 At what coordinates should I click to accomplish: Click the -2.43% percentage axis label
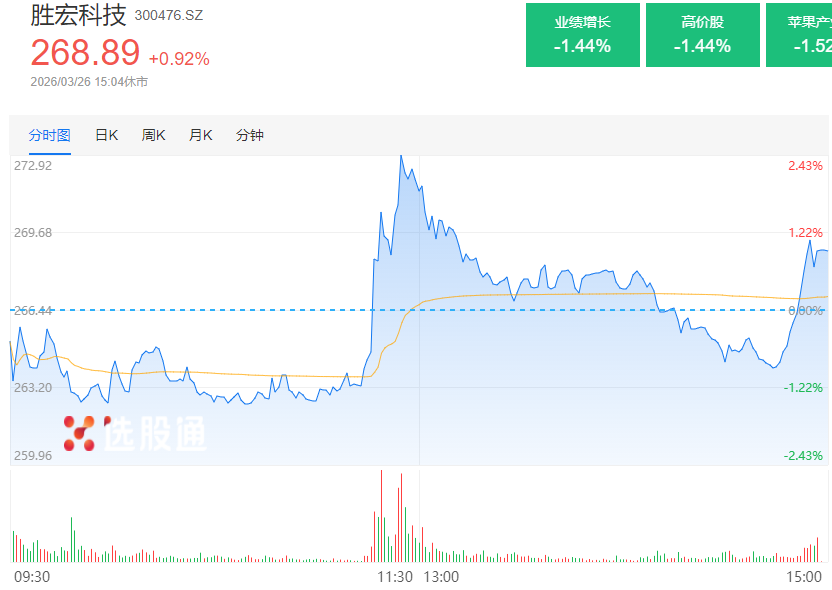coord(805,456)
